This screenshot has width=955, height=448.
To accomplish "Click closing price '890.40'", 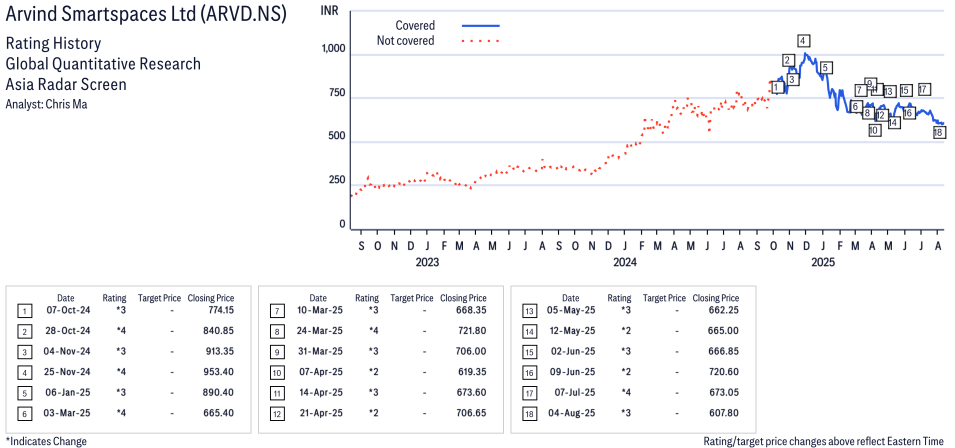I will point(220,393).
